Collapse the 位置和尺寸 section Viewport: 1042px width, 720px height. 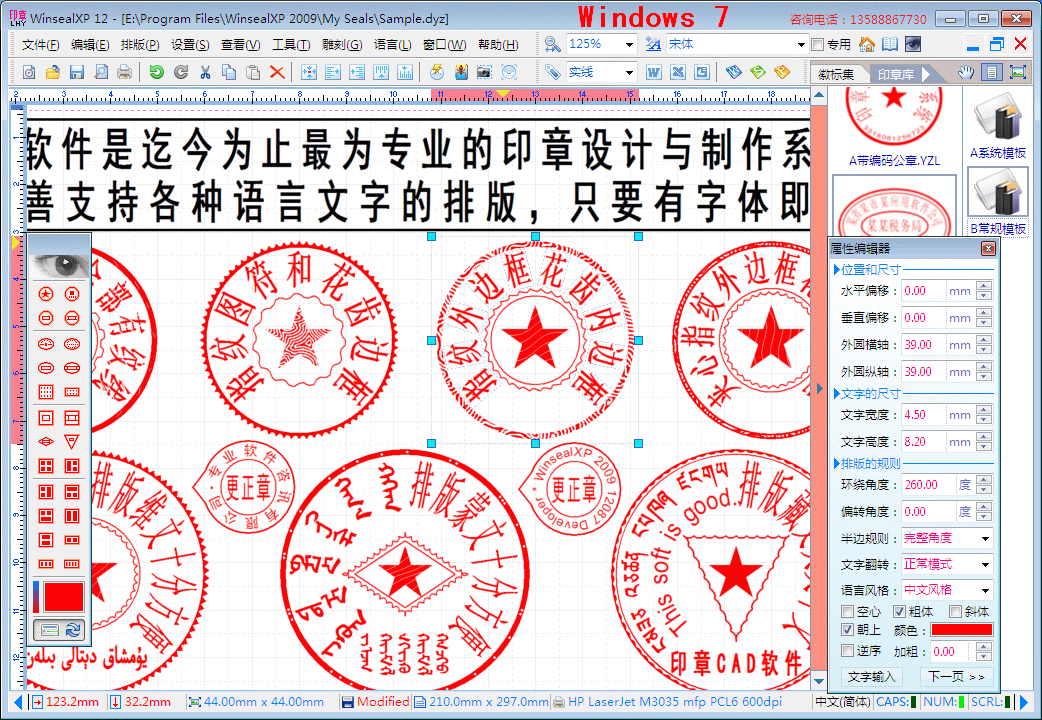tap(837, 269)
